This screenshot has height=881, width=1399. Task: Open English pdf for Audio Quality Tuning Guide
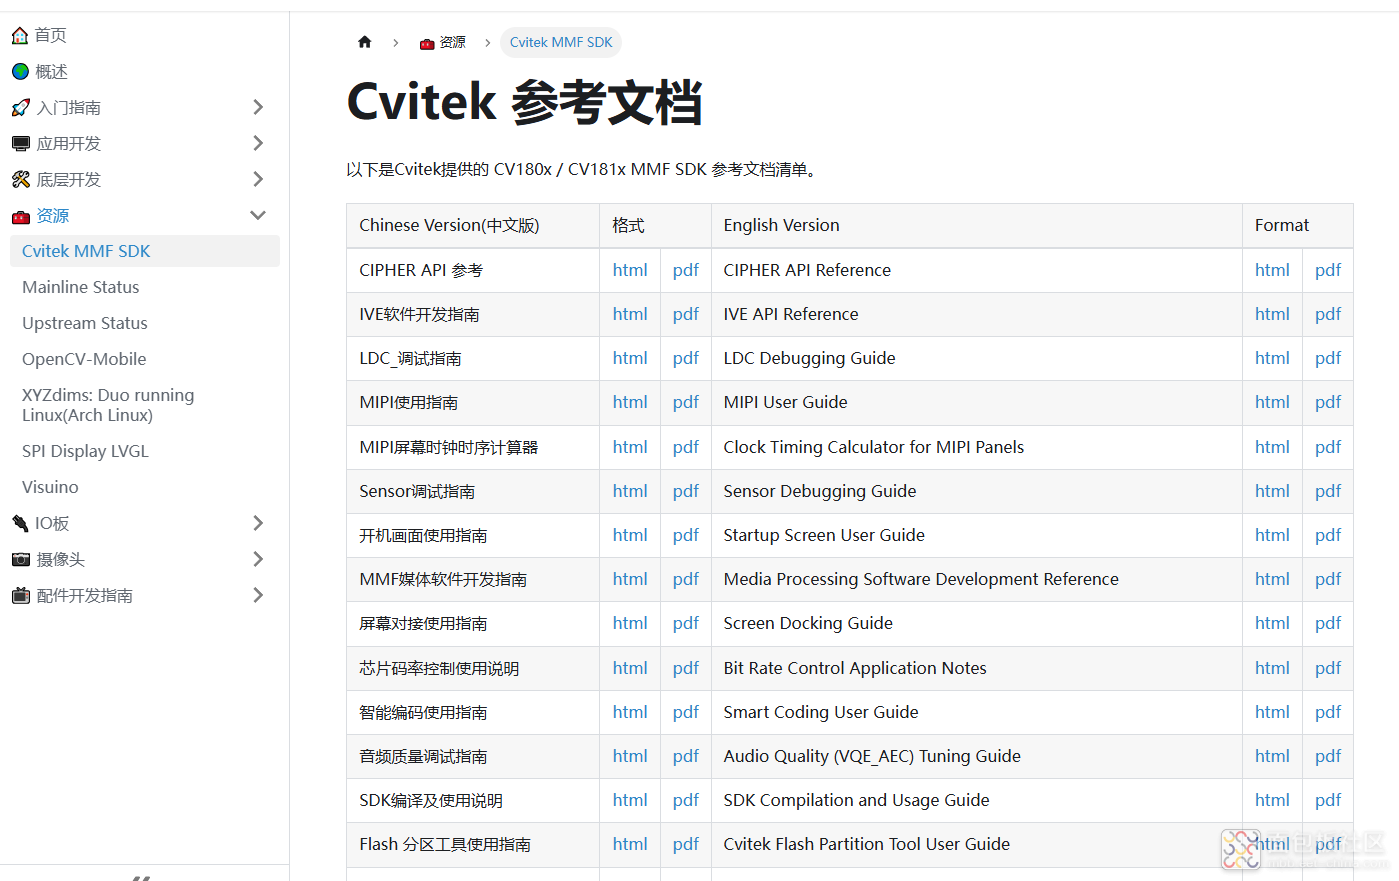point(1328,756)
